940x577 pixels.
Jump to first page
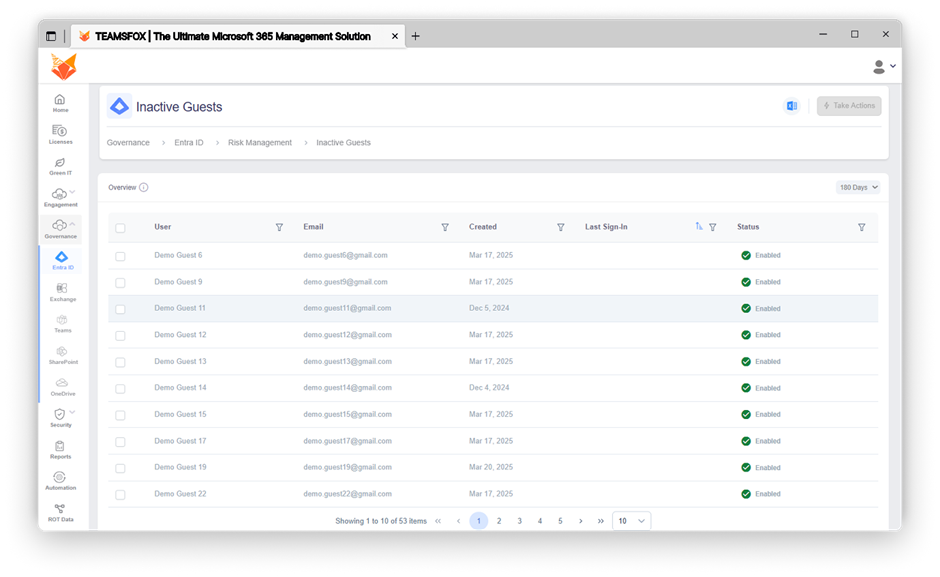[438, 521]
